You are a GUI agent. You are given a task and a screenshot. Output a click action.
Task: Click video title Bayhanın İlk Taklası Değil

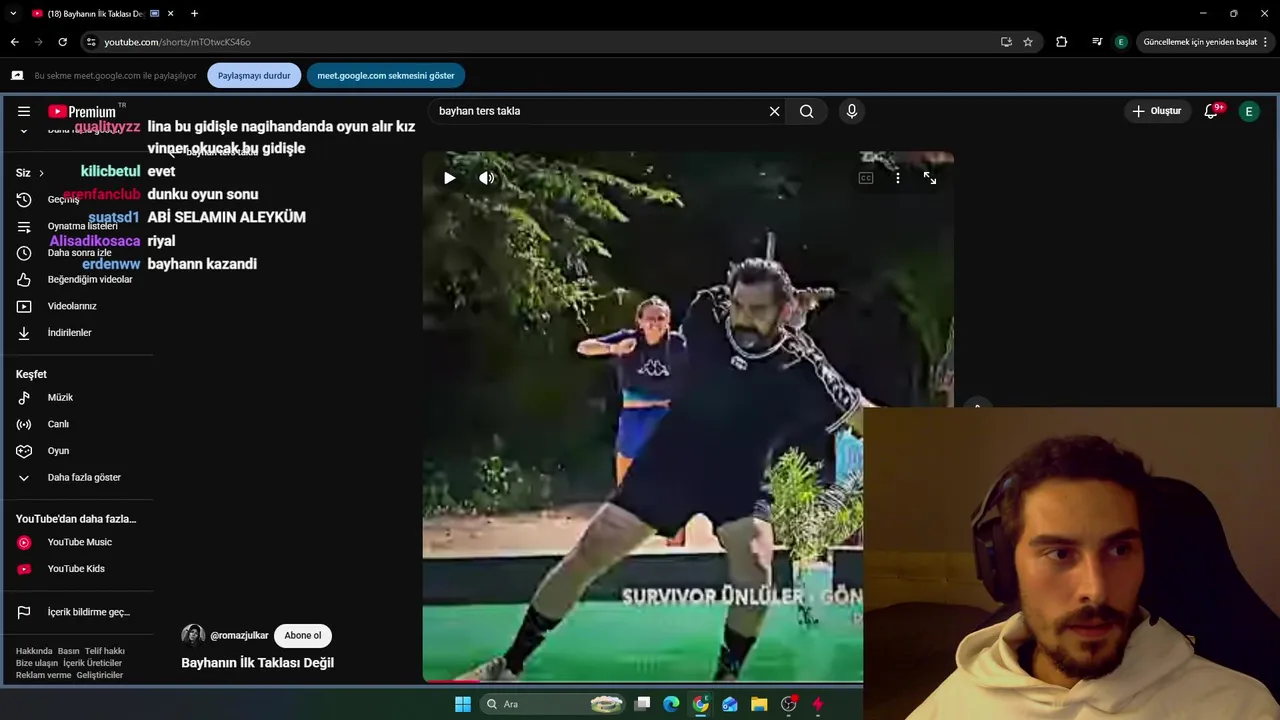[257, 663]
